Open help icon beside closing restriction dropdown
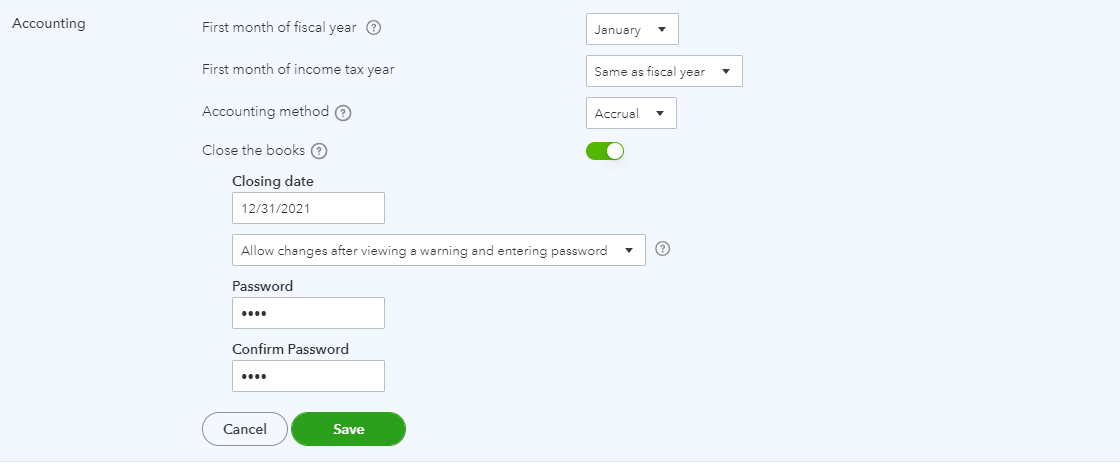1120x466 pixels. (663, 249)
